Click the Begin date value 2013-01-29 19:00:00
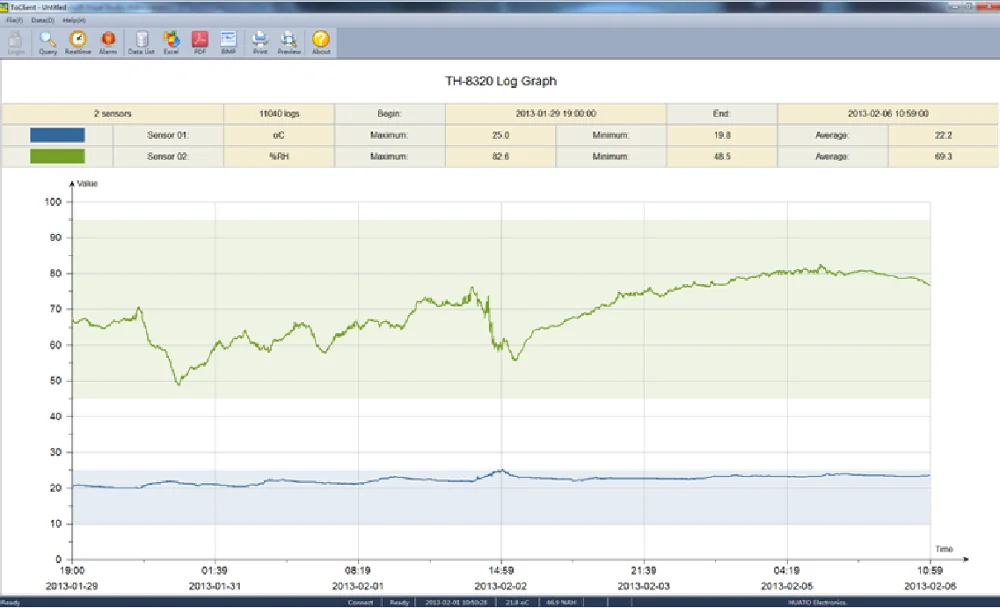 (555, 113)
